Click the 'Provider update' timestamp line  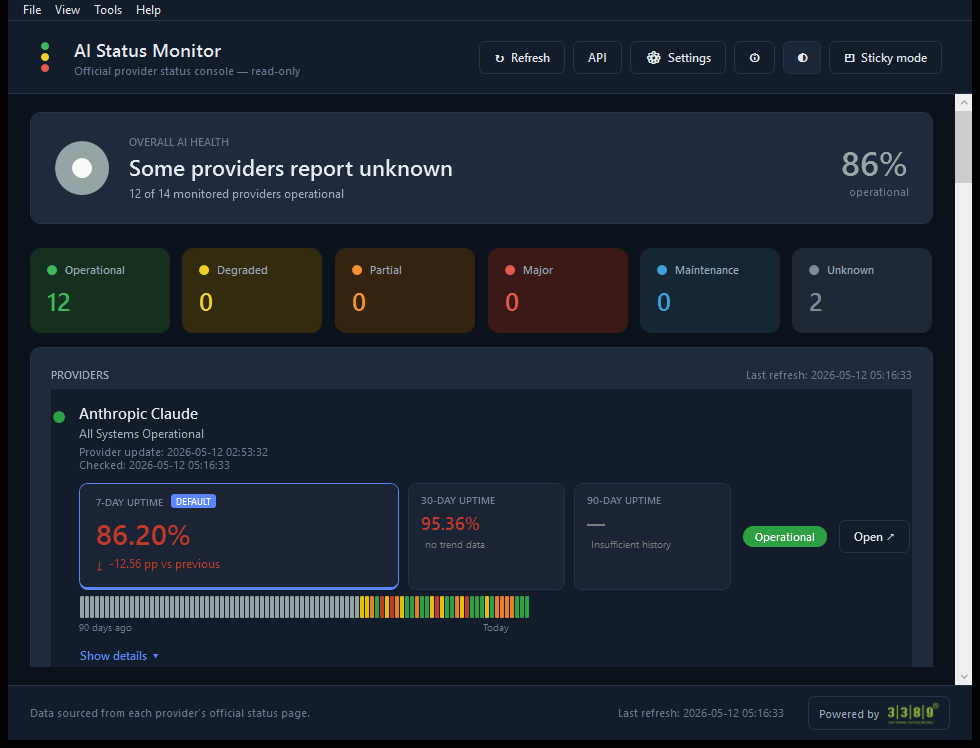pos(173,452)
